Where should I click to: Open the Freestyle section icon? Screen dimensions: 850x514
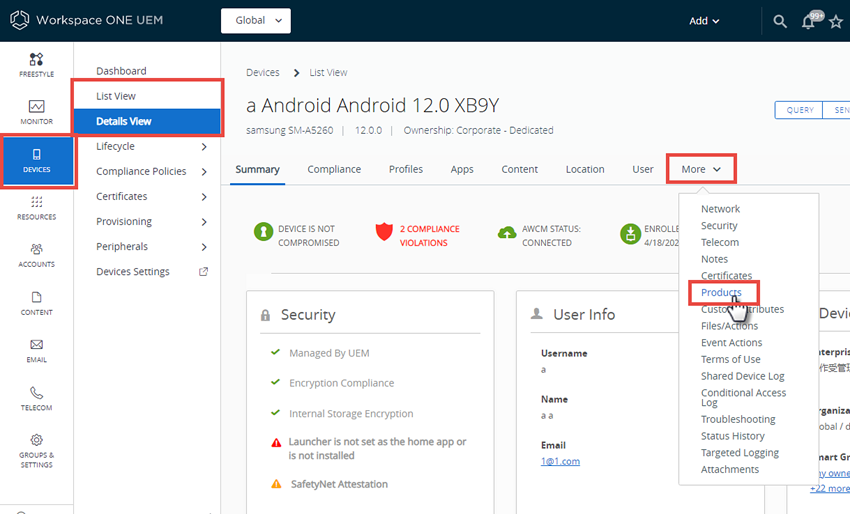click(x=36, y=59)
